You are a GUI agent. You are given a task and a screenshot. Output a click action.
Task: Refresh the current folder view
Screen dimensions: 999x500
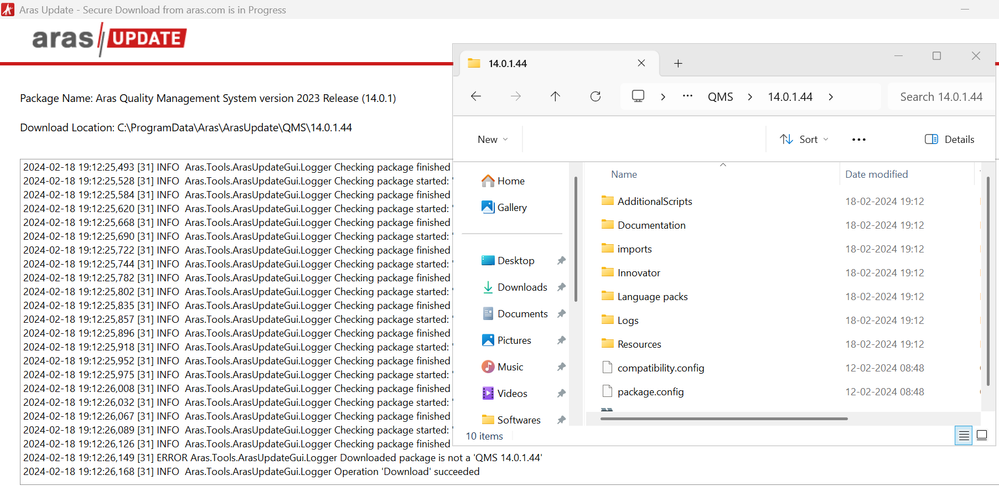[595, 97]
